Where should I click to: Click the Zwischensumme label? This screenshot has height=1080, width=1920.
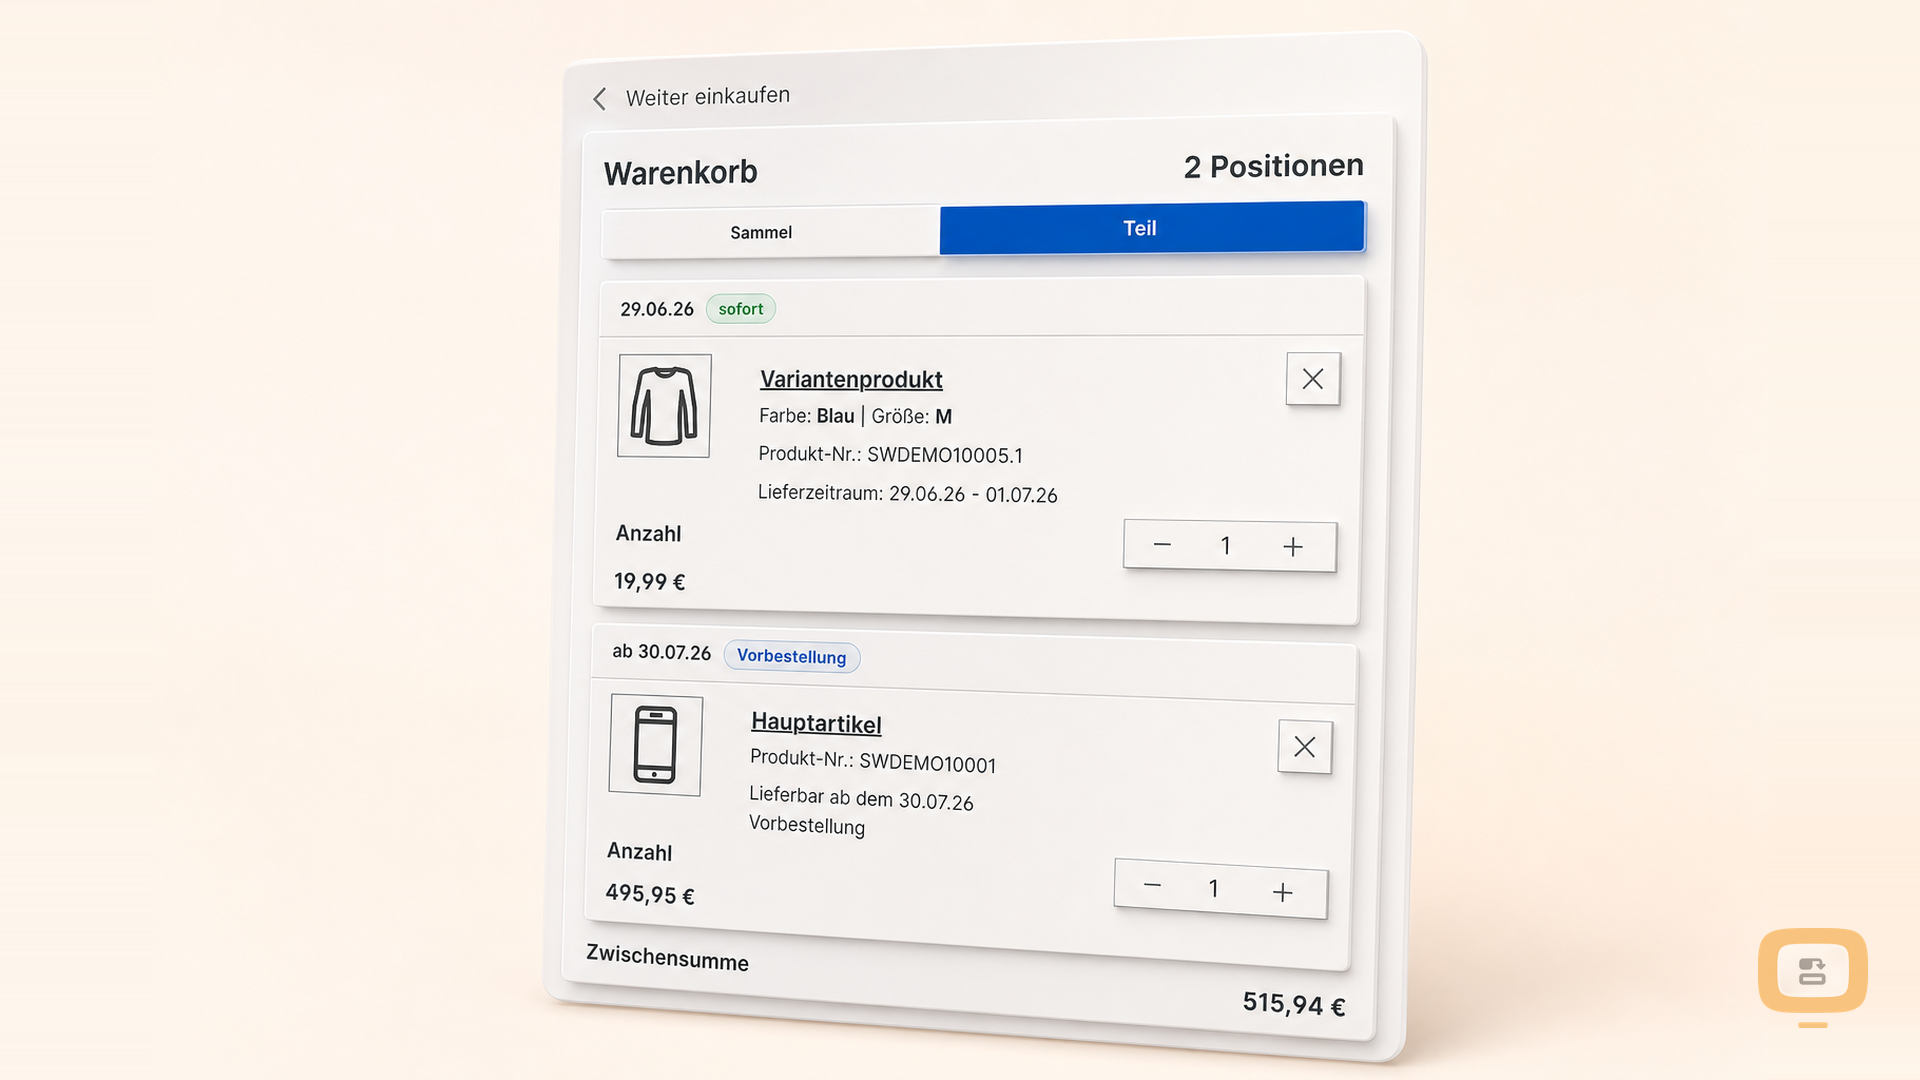668,958
